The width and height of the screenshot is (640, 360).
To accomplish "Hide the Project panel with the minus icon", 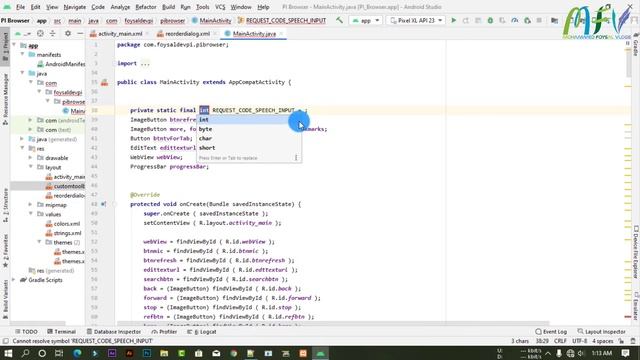I will point(80,33).
